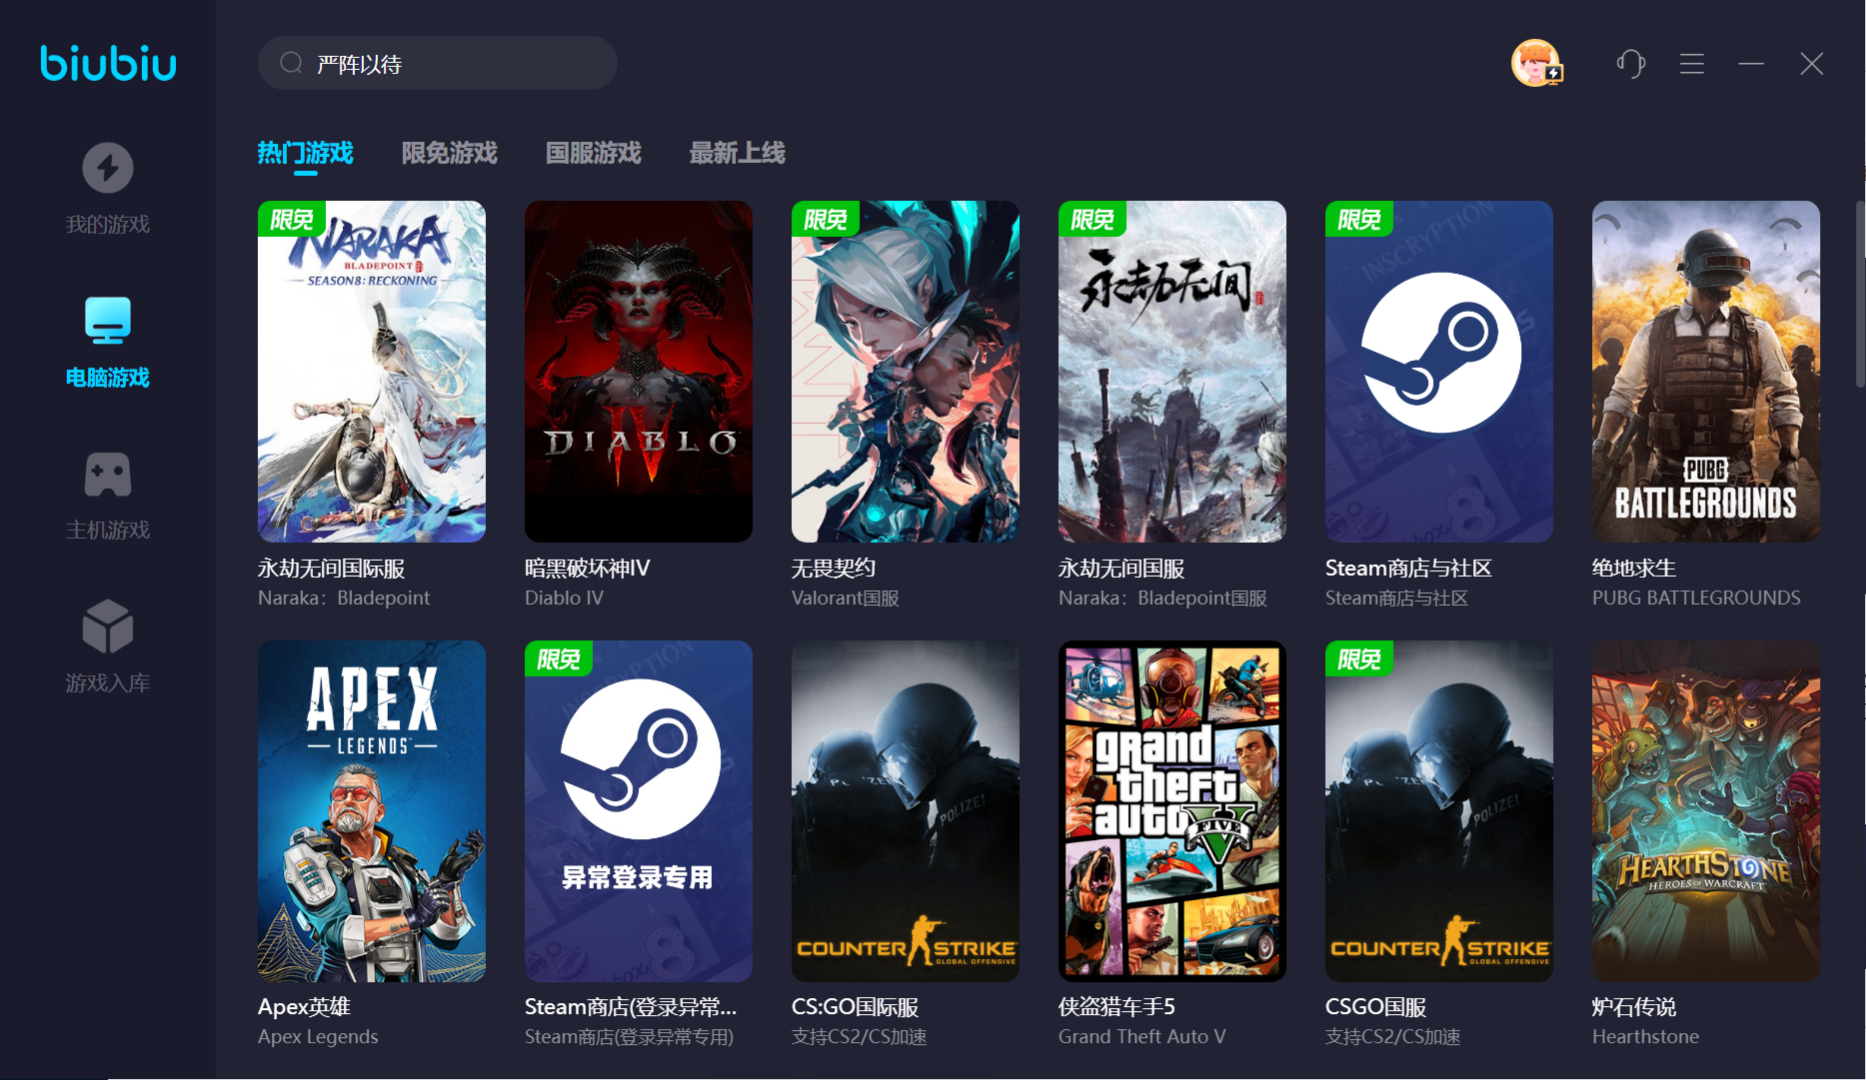Open console games controller icon
The height and width of the screenshot is (1080, 1866).
click(107, 474)
